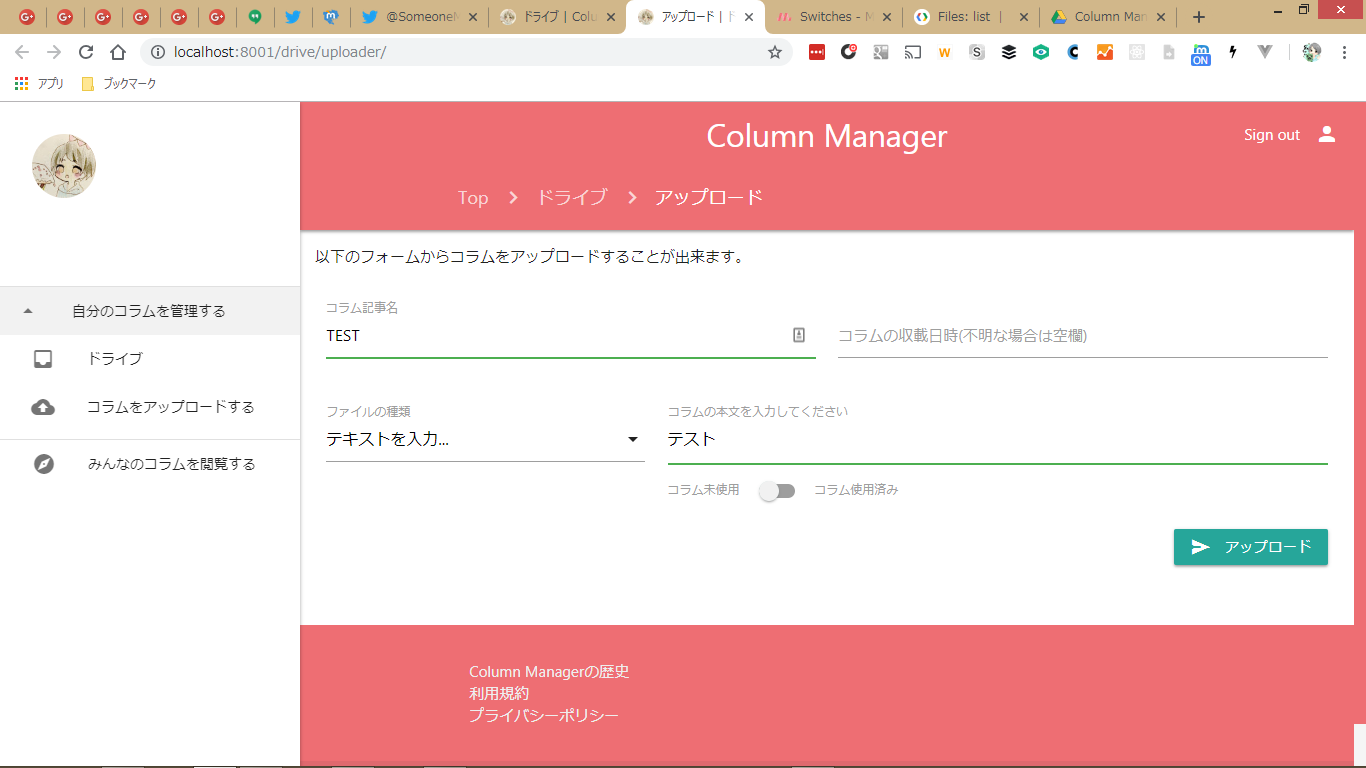Click the bookmark star icon in address bar

[x=775, y=52]
